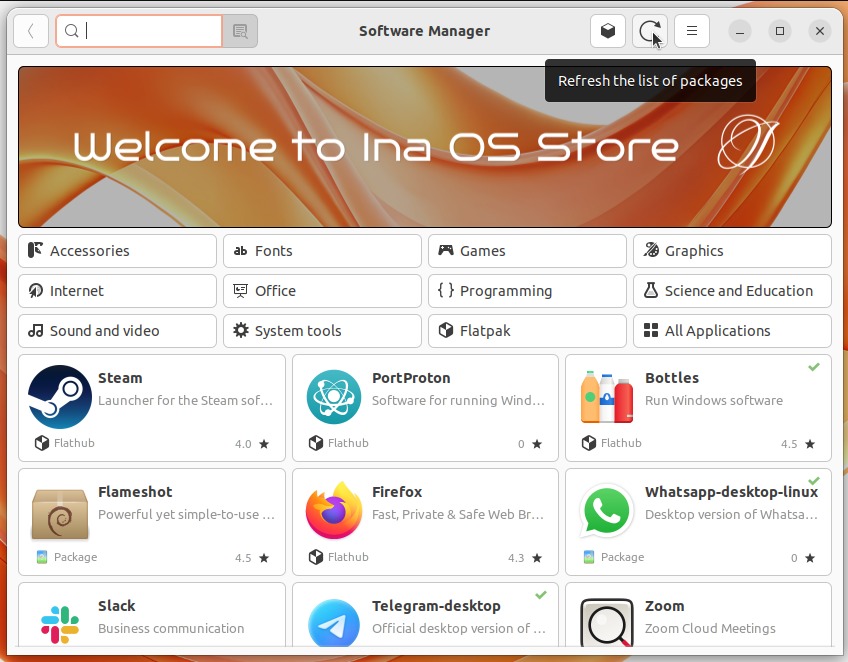Image resolution: width=848 pixels, height=662 pixels.
Task: Select the Zoom title text
Action: [x=665, y=606]
